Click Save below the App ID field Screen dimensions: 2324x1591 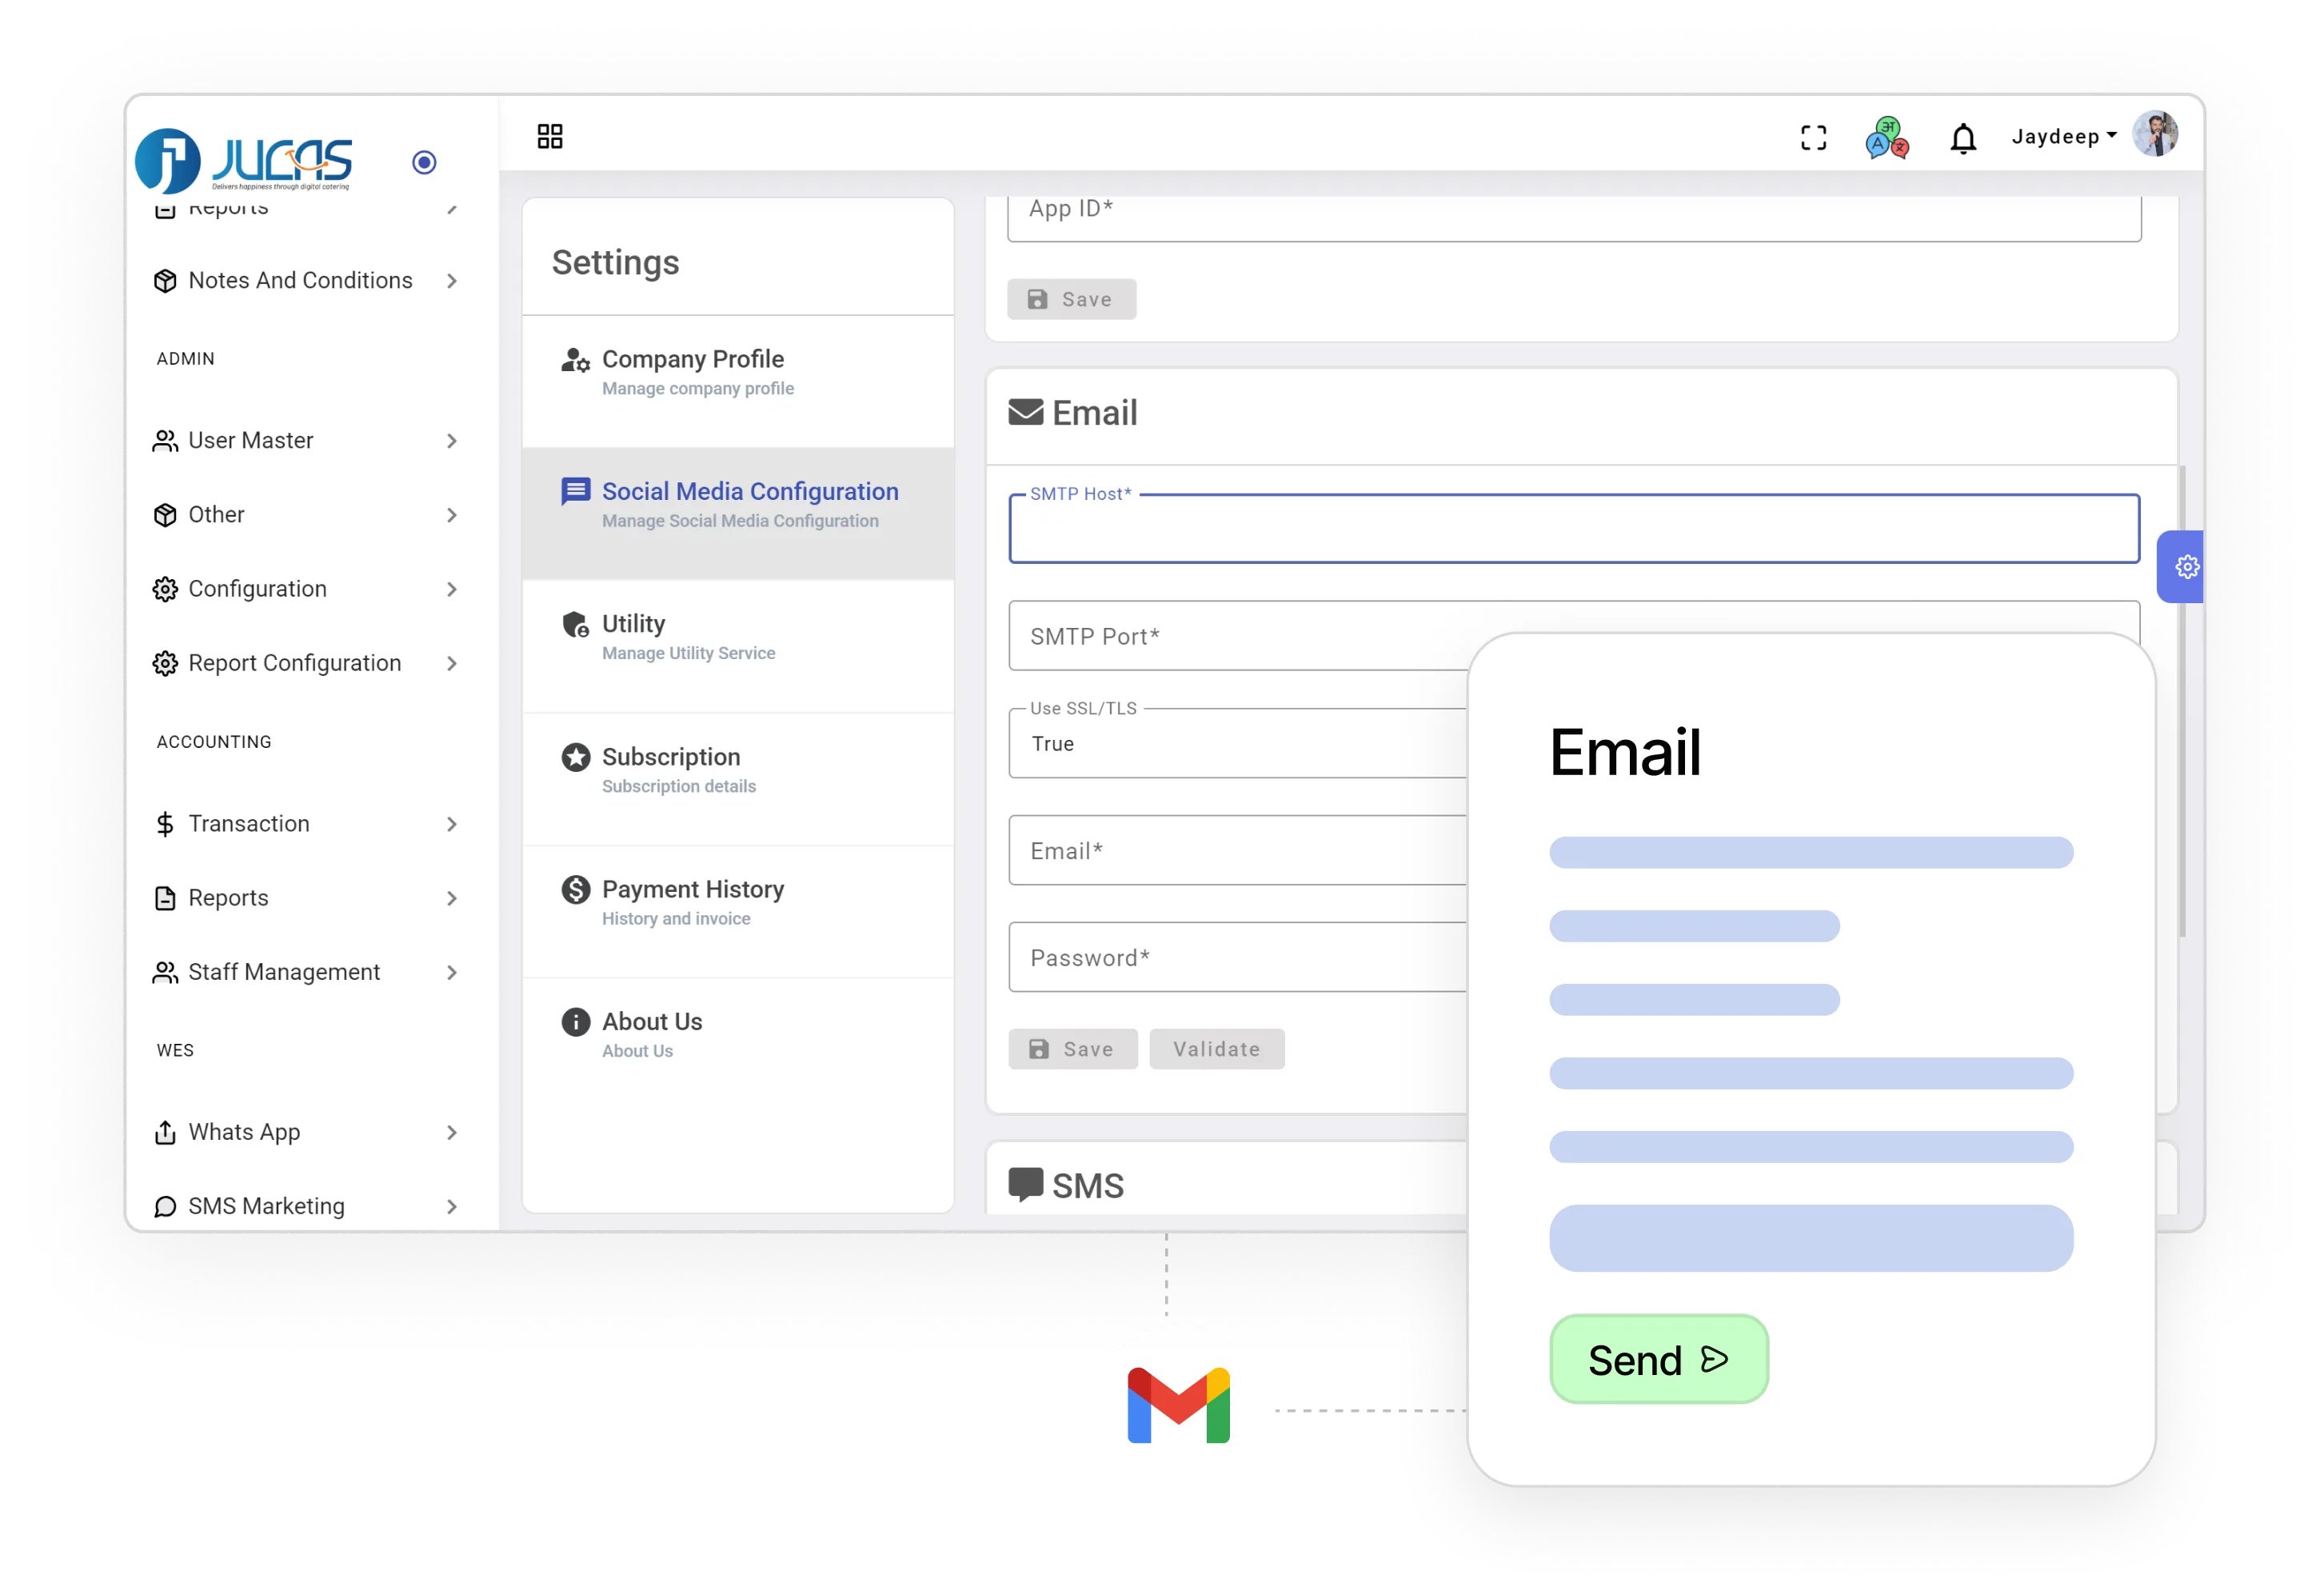[1071, 299]
